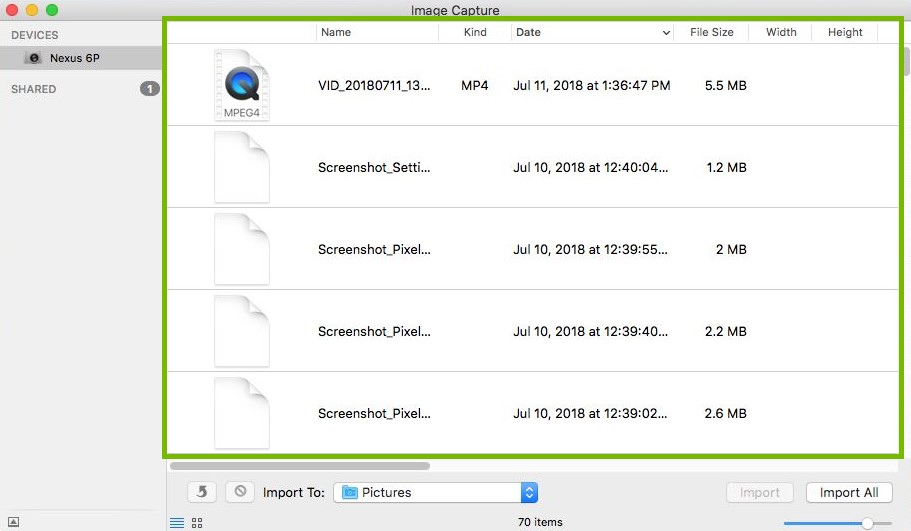911x531 pixels.
Task: Click the 1.2 MB file size cell
Action: tap(726, 167)
